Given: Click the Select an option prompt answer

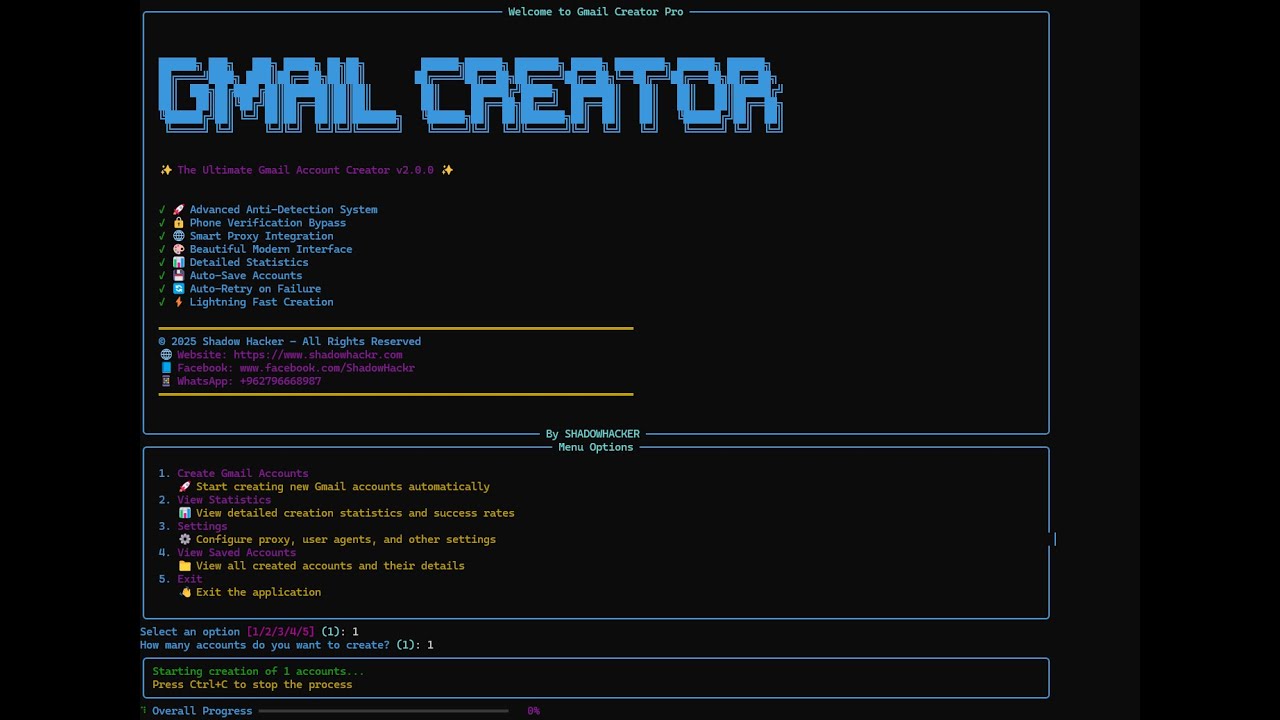Looking at the screenshot, I should (x=355, y=632).
